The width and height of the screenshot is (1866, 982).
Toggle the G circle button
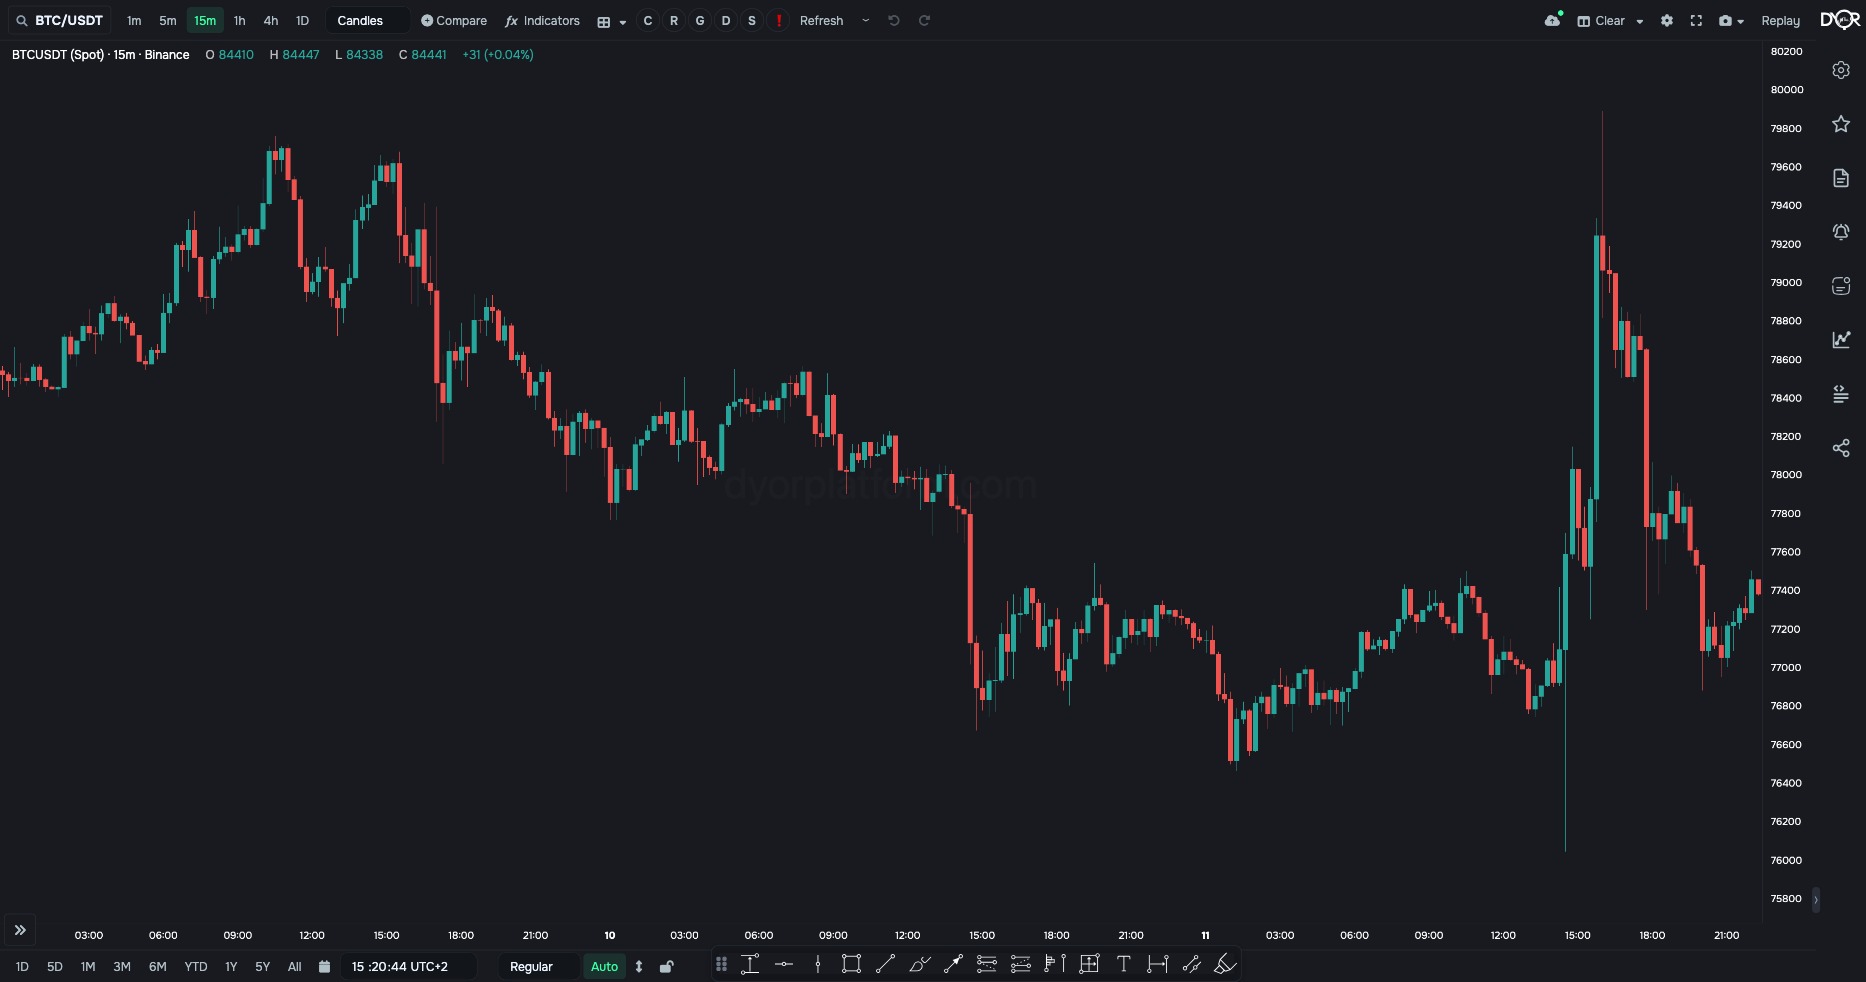700,20
